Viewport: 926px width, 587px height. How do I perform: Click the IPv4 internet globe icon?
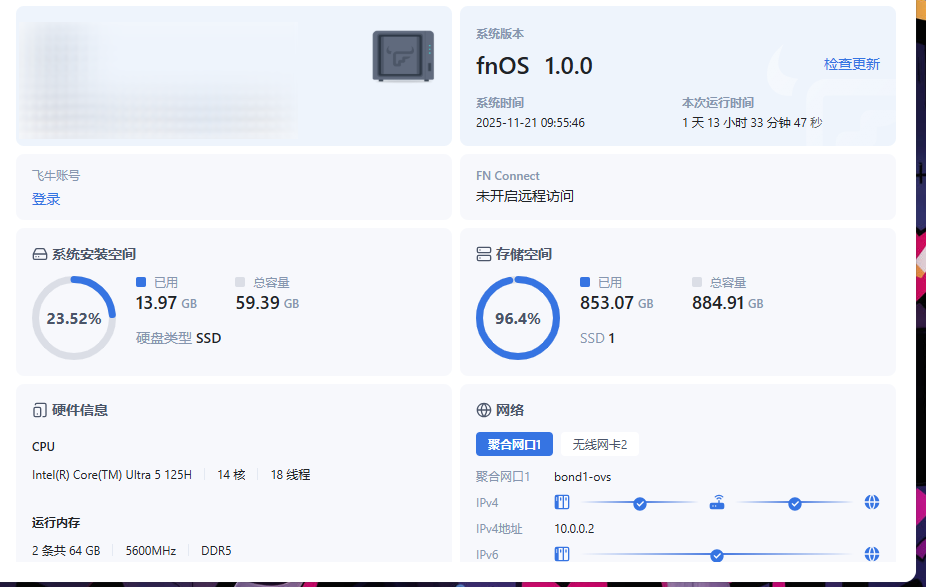[x=872, y=503]
